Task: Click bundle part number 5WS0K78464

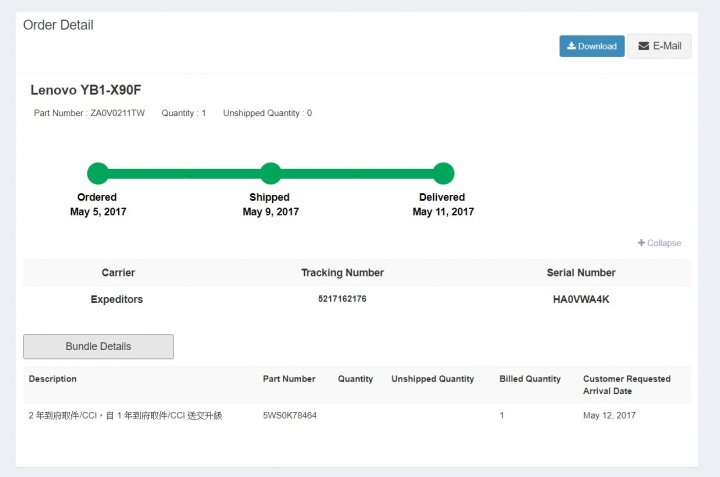Action: pyautogui.click(x=290, y=415)
